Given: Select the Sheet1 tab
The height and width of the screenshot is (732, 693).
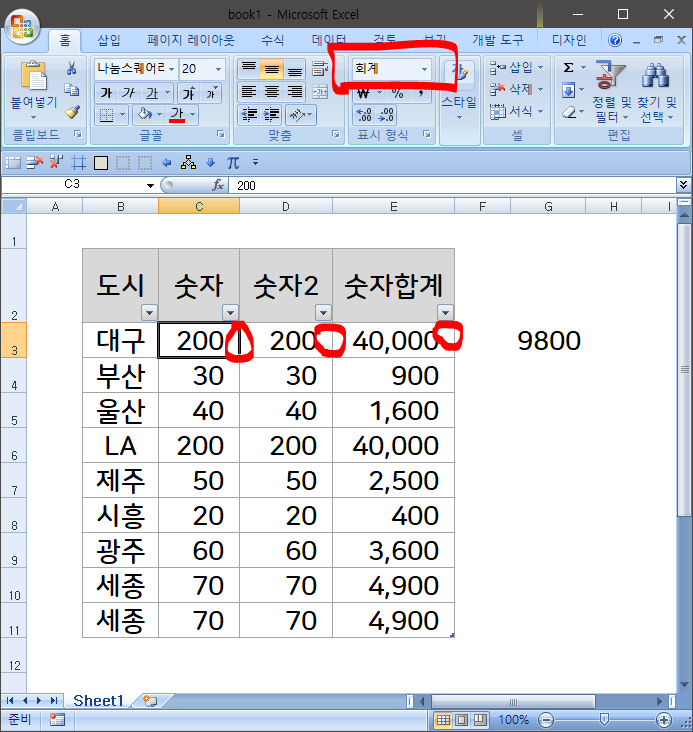Looking at the screenshot, I should pos(98,700).
